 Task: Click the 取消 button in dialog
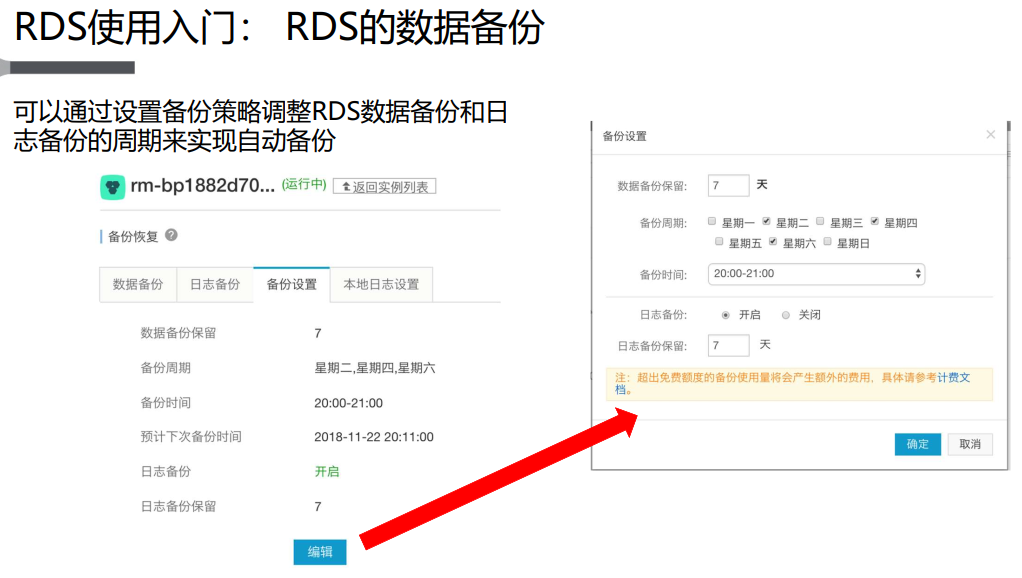[x=970, y=444]
